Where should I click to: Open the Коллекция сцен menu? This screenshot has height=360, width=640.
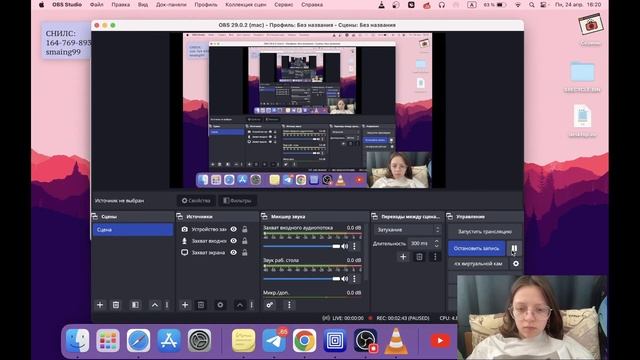click(x=246, y=5)
